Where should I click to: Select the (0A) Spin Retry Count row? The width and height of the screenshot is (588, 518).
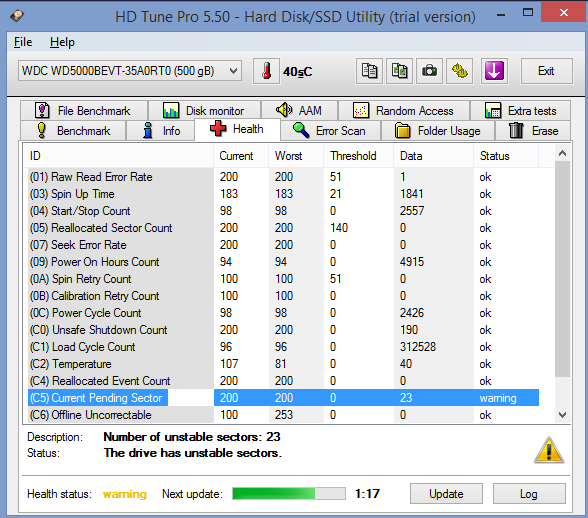click(284, 279)
